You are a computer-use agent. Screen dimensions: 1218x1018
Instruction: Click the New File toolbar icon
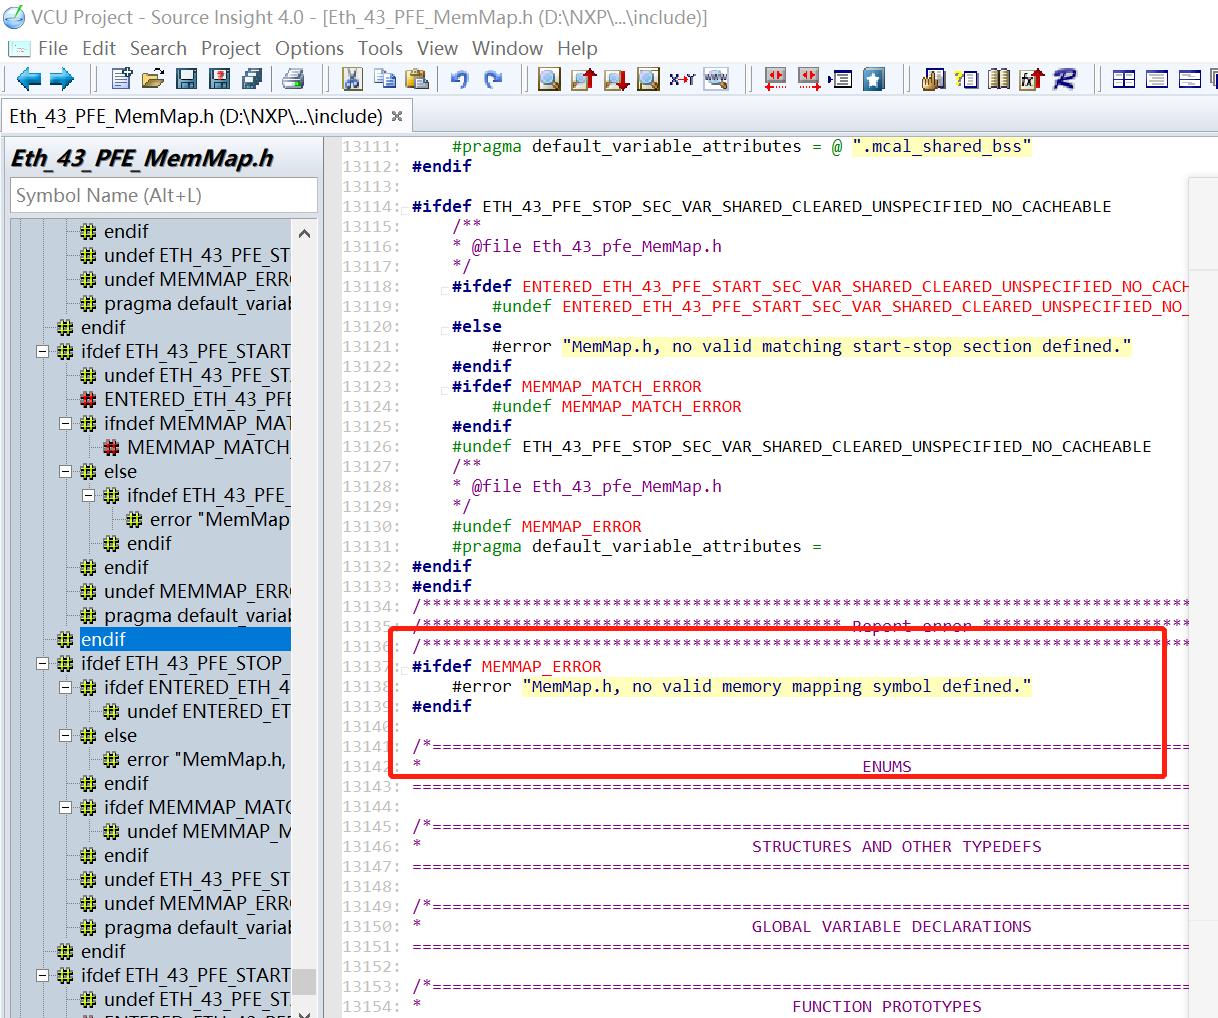click(x=122, y=79)
